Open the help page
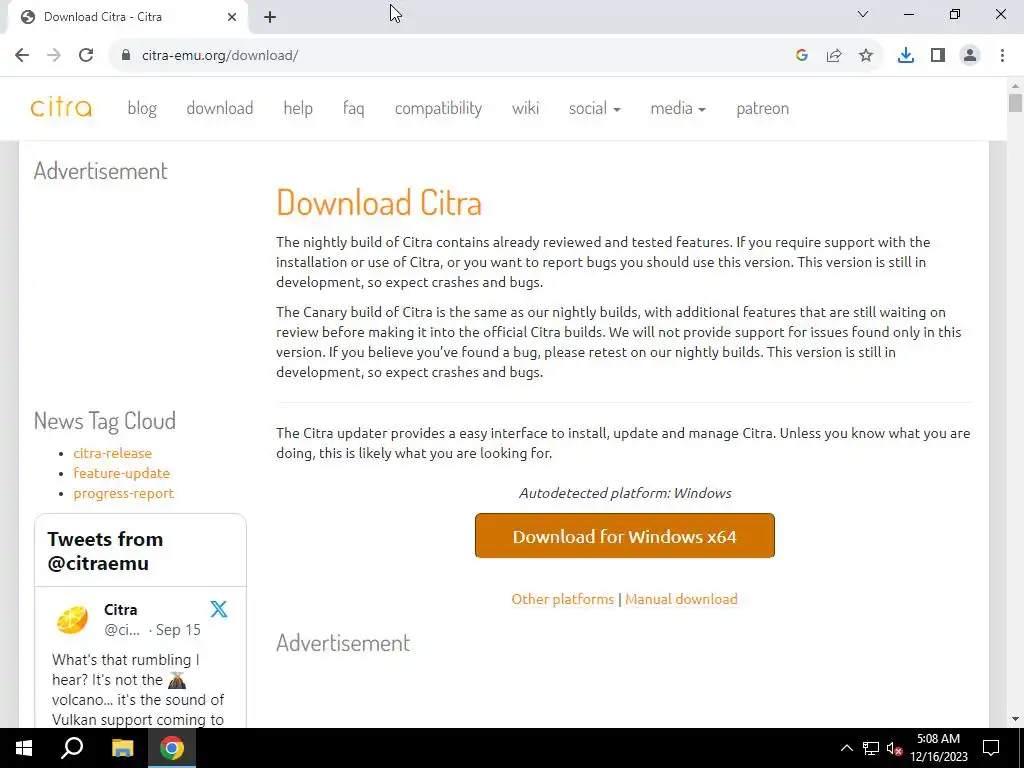1024x768 pixels. click(x=298, y=108)
